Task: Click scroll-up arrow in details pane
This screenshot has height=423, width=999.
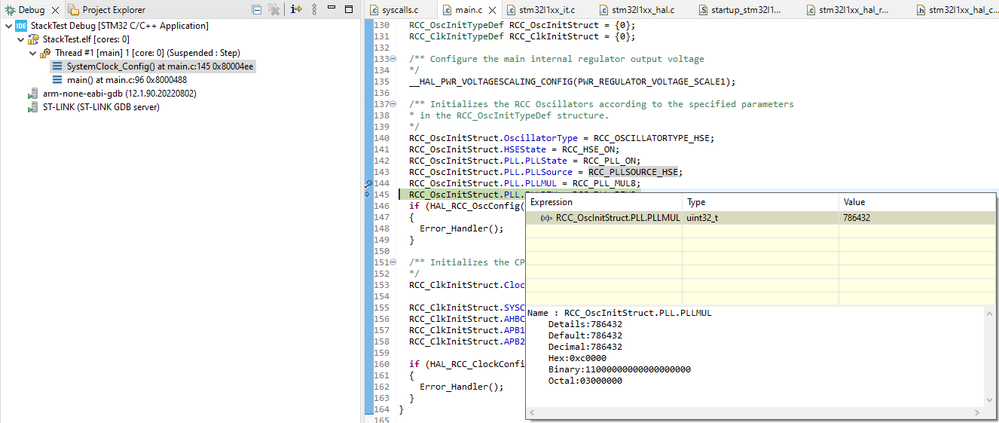Action: click(x=988, y=313)
